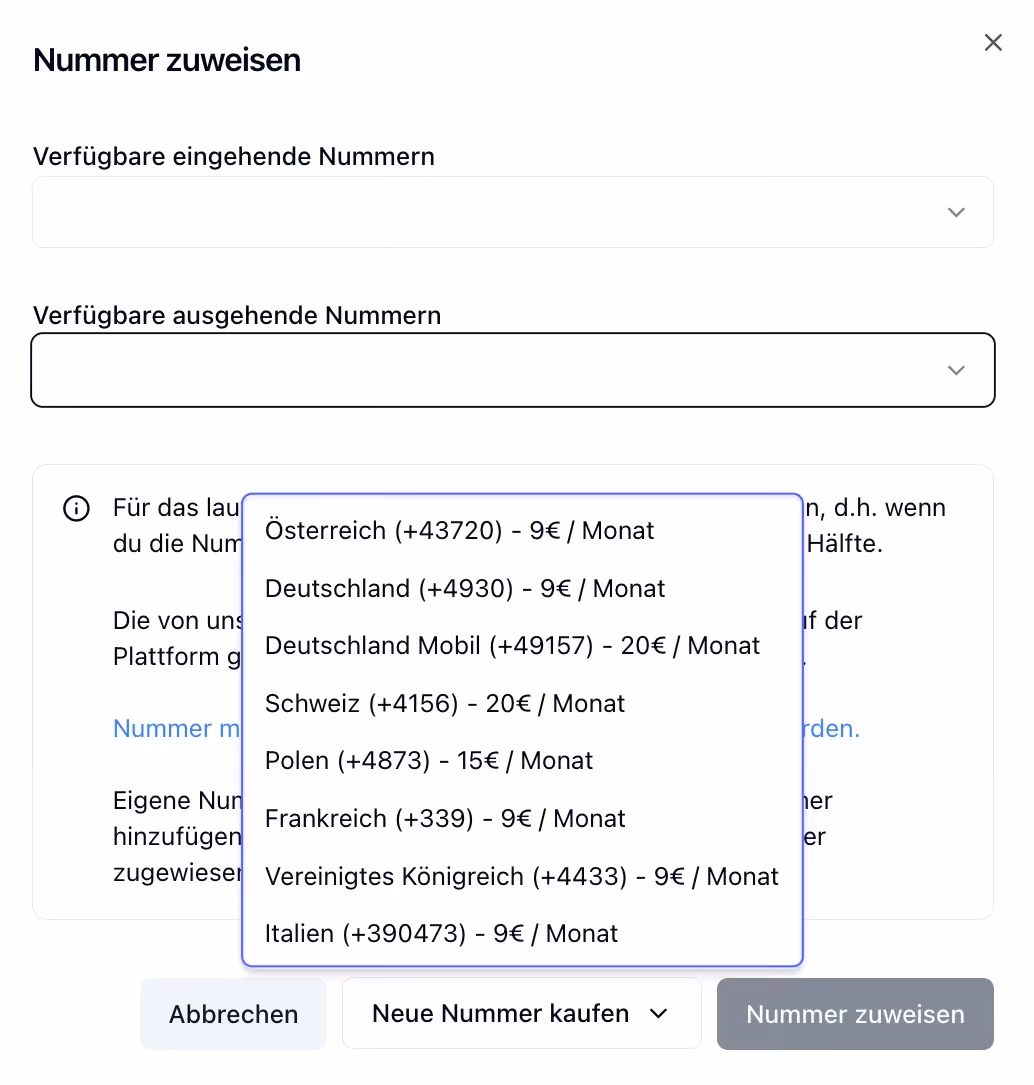Image resolution: width=1034 pixels, height=1085 pixels.
Task: Focus the Verfügbare ausgehende Nummern field
Action: click(513, 370)
